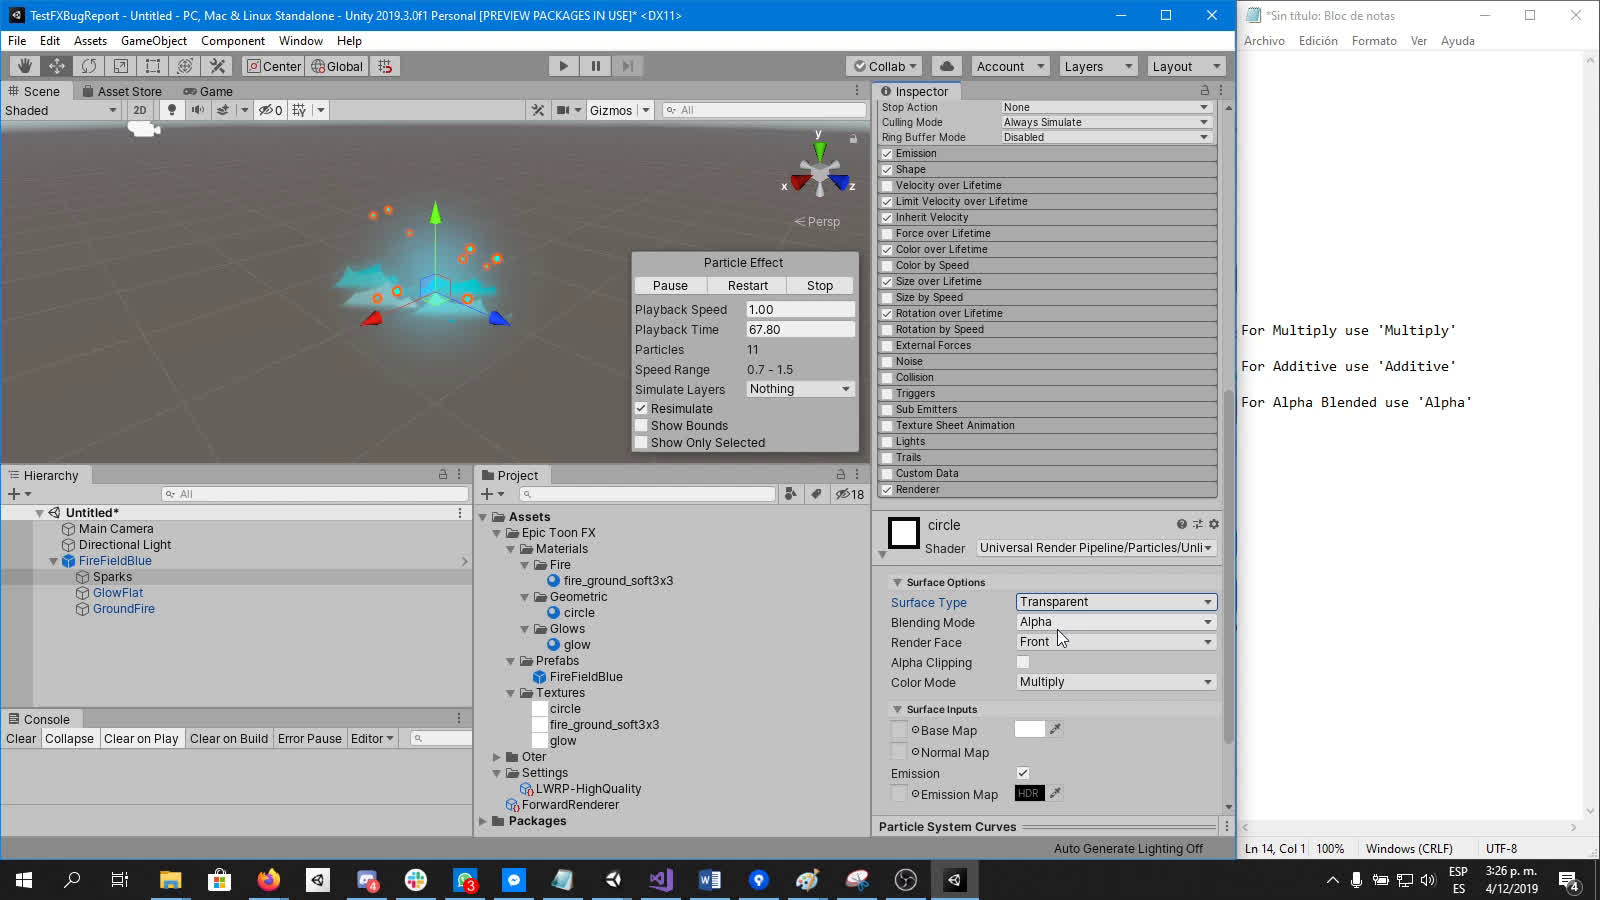Click the Play button
This screenshot has height=900, width=1600.
click(x=563, y=66)
